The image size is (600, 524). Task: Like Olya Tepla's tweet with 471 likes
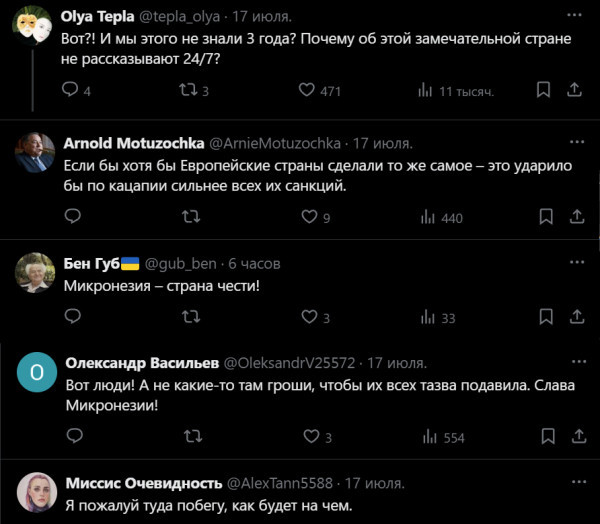click(308, 90)
